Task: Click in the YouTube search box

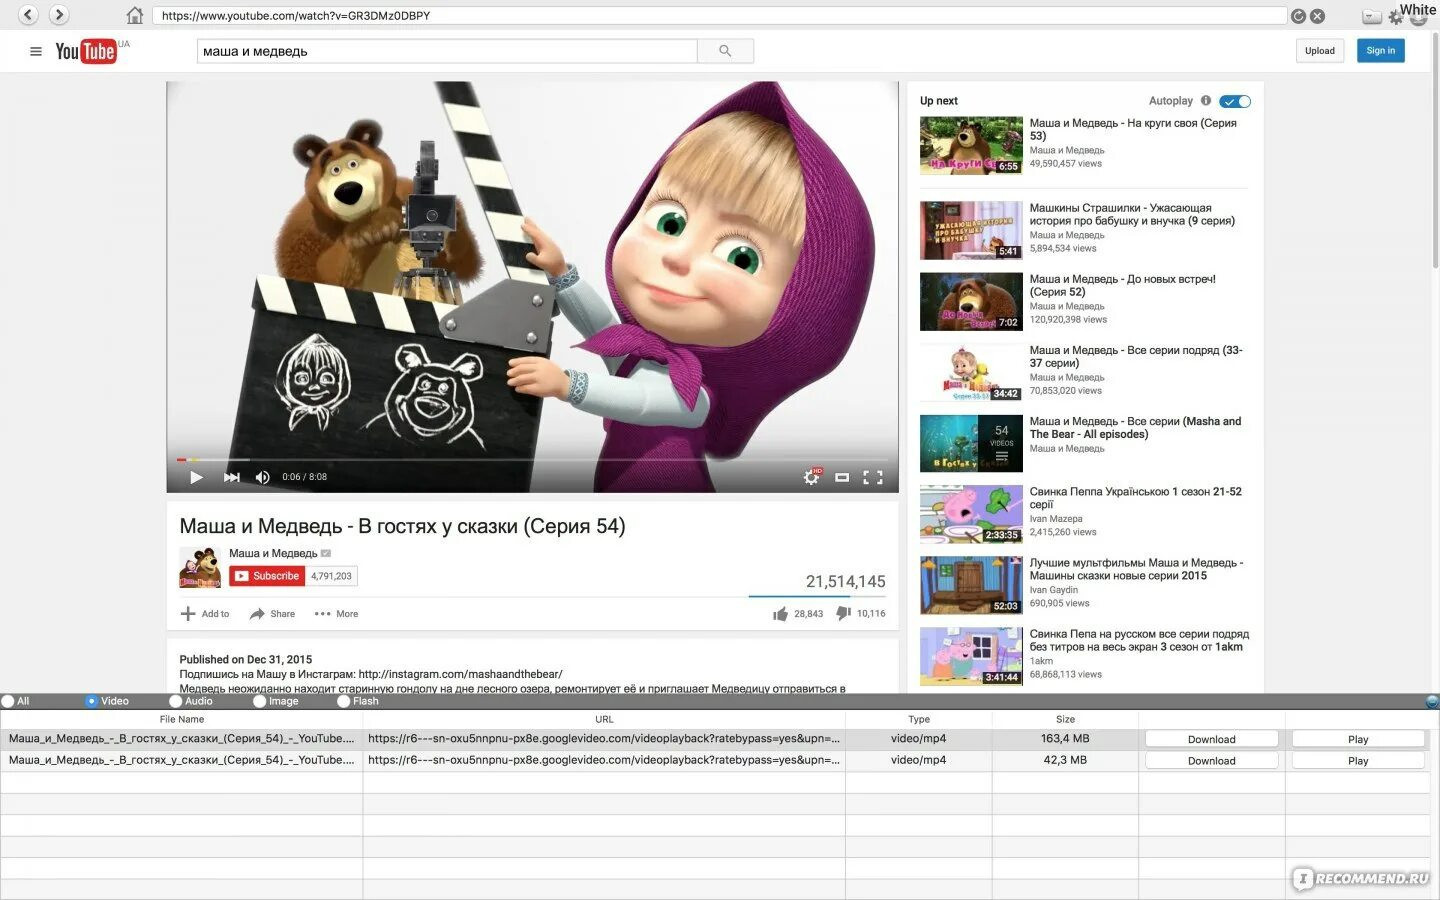Action: (x=447, y=51)
